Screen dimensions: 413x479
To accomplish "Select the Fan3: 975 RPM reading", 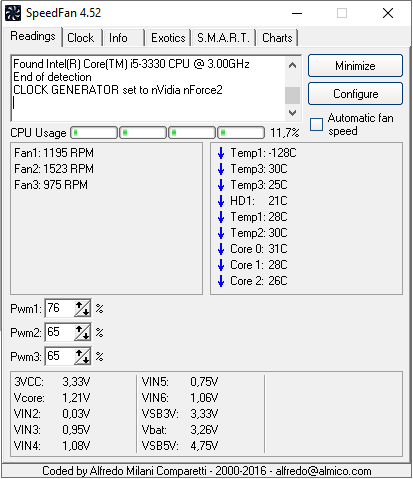I will click(51, 185).
